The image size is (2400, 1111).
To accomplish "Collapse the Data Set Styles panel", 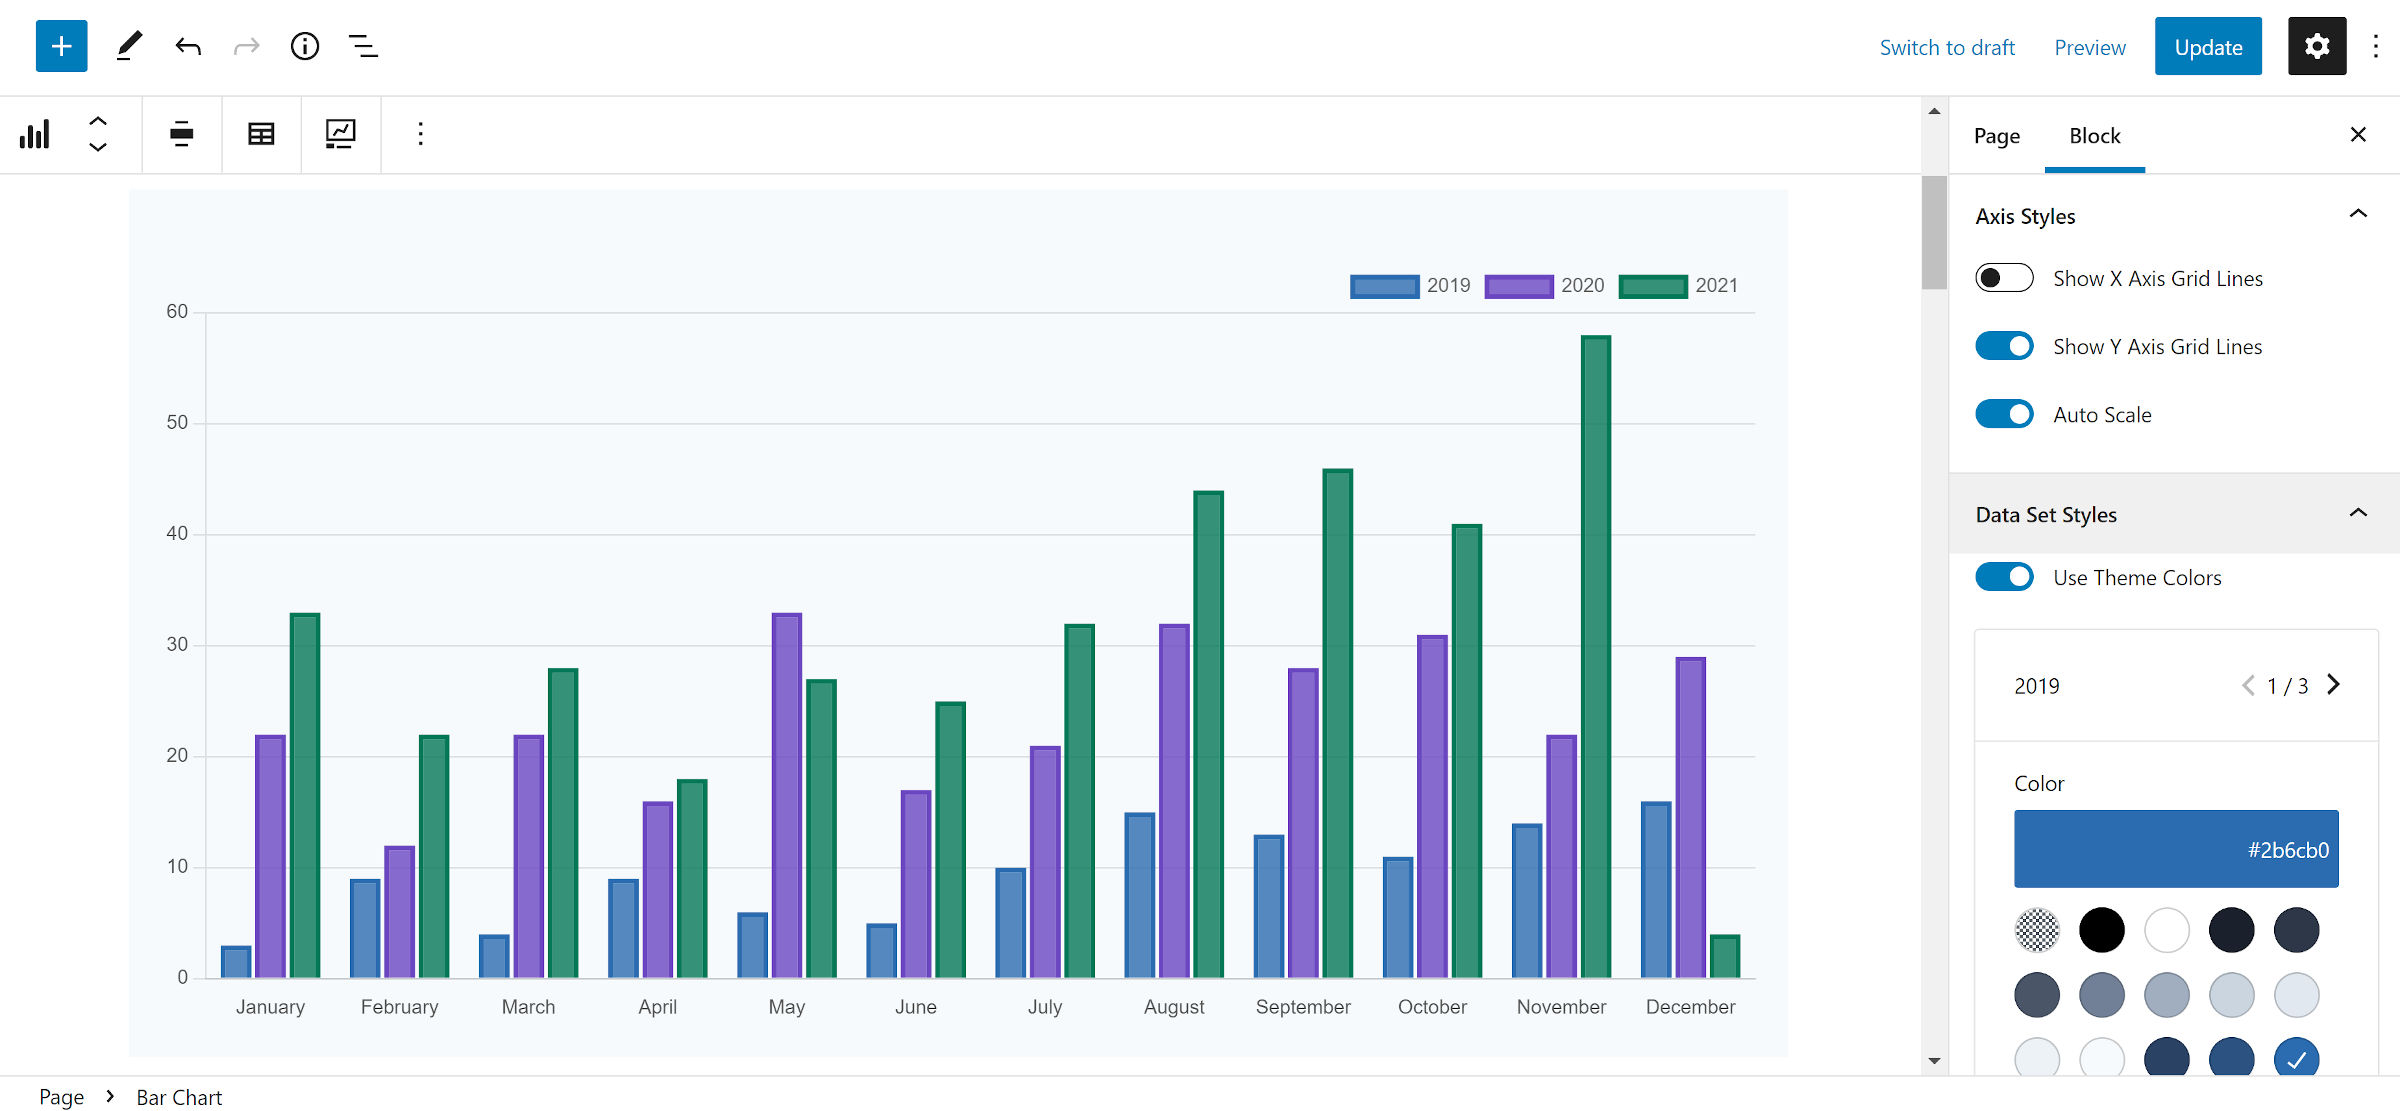I will pyautogui.click(x=2357, y=513).
